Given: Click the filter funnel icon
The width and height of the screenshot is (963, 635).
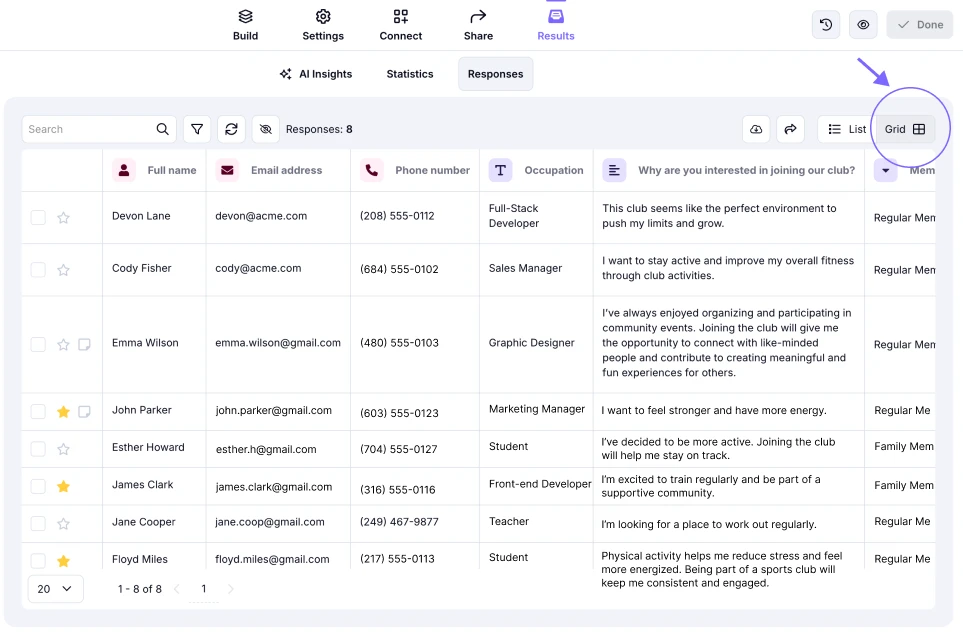Looking at the screenshot, I should pyautogui.click(x=197, y=129).
